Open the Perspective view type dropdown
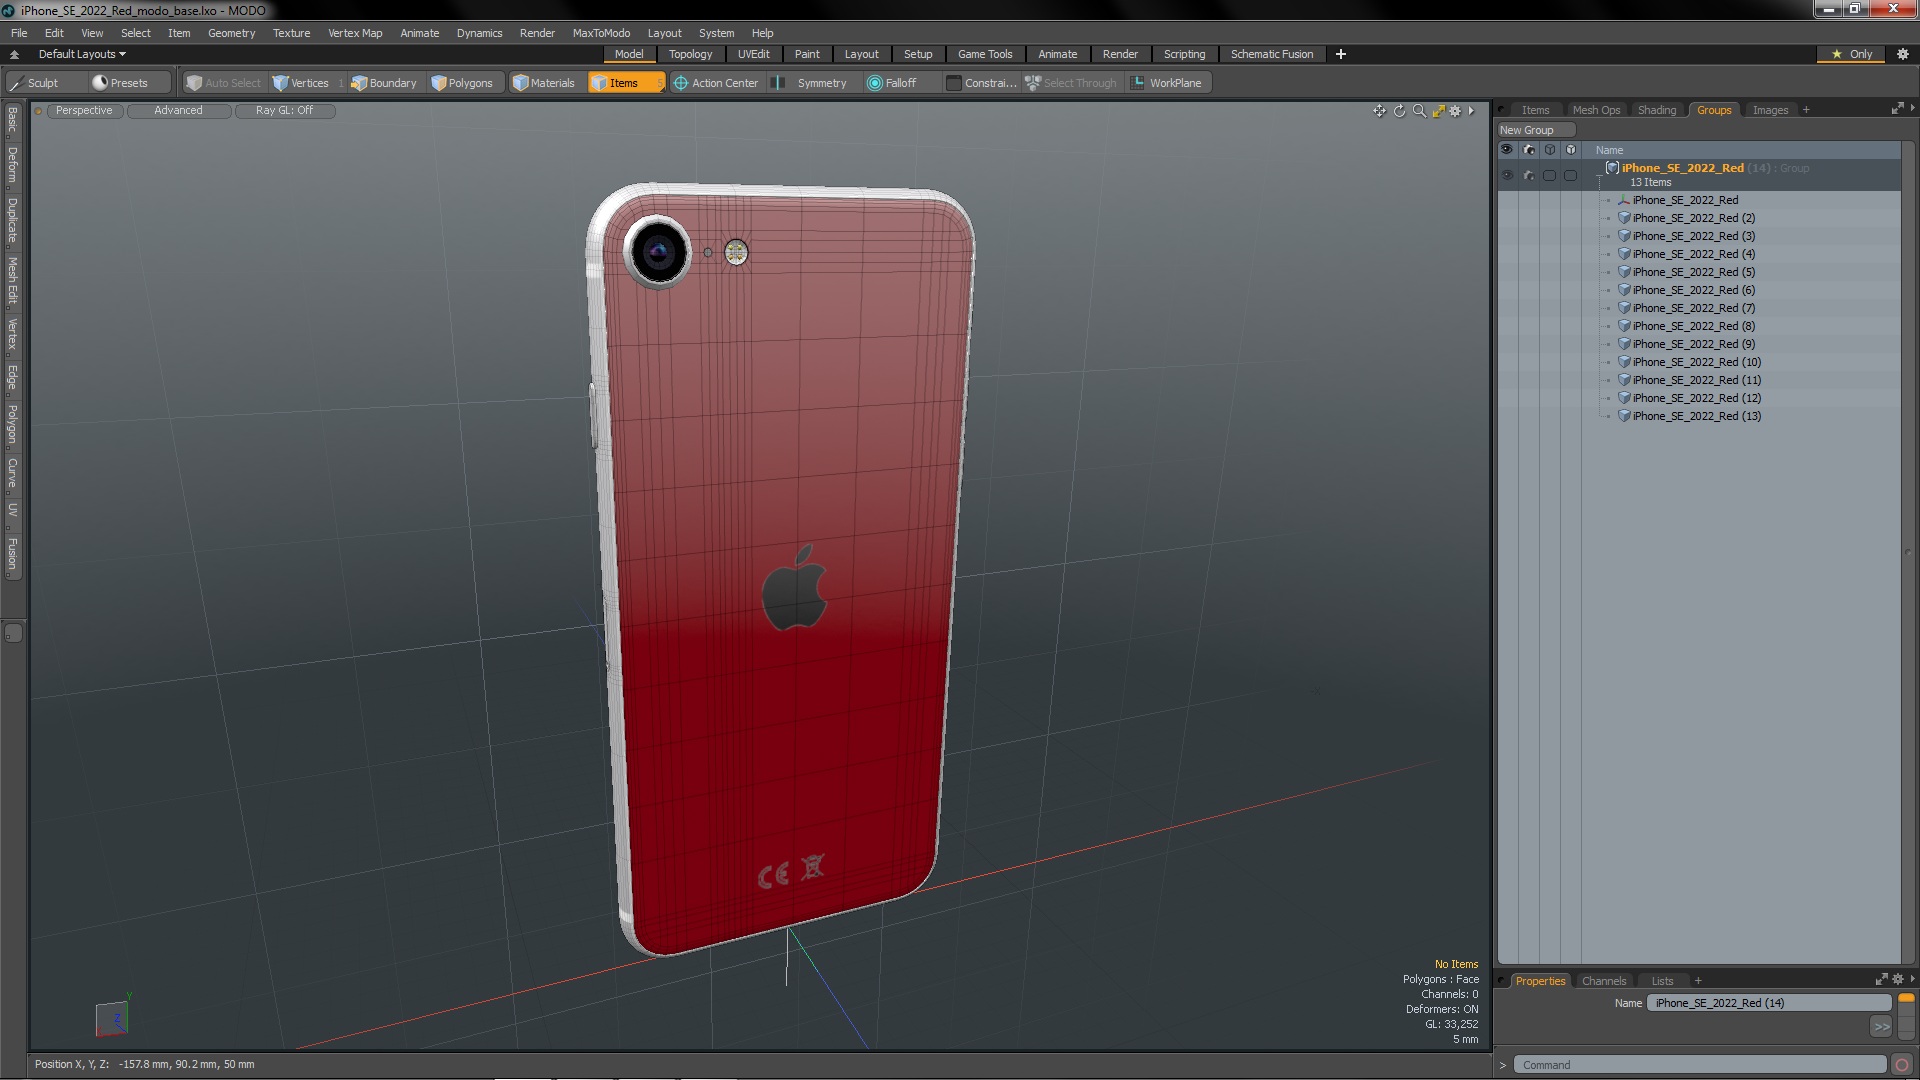 pyautogui.click(x=84, y=111)
